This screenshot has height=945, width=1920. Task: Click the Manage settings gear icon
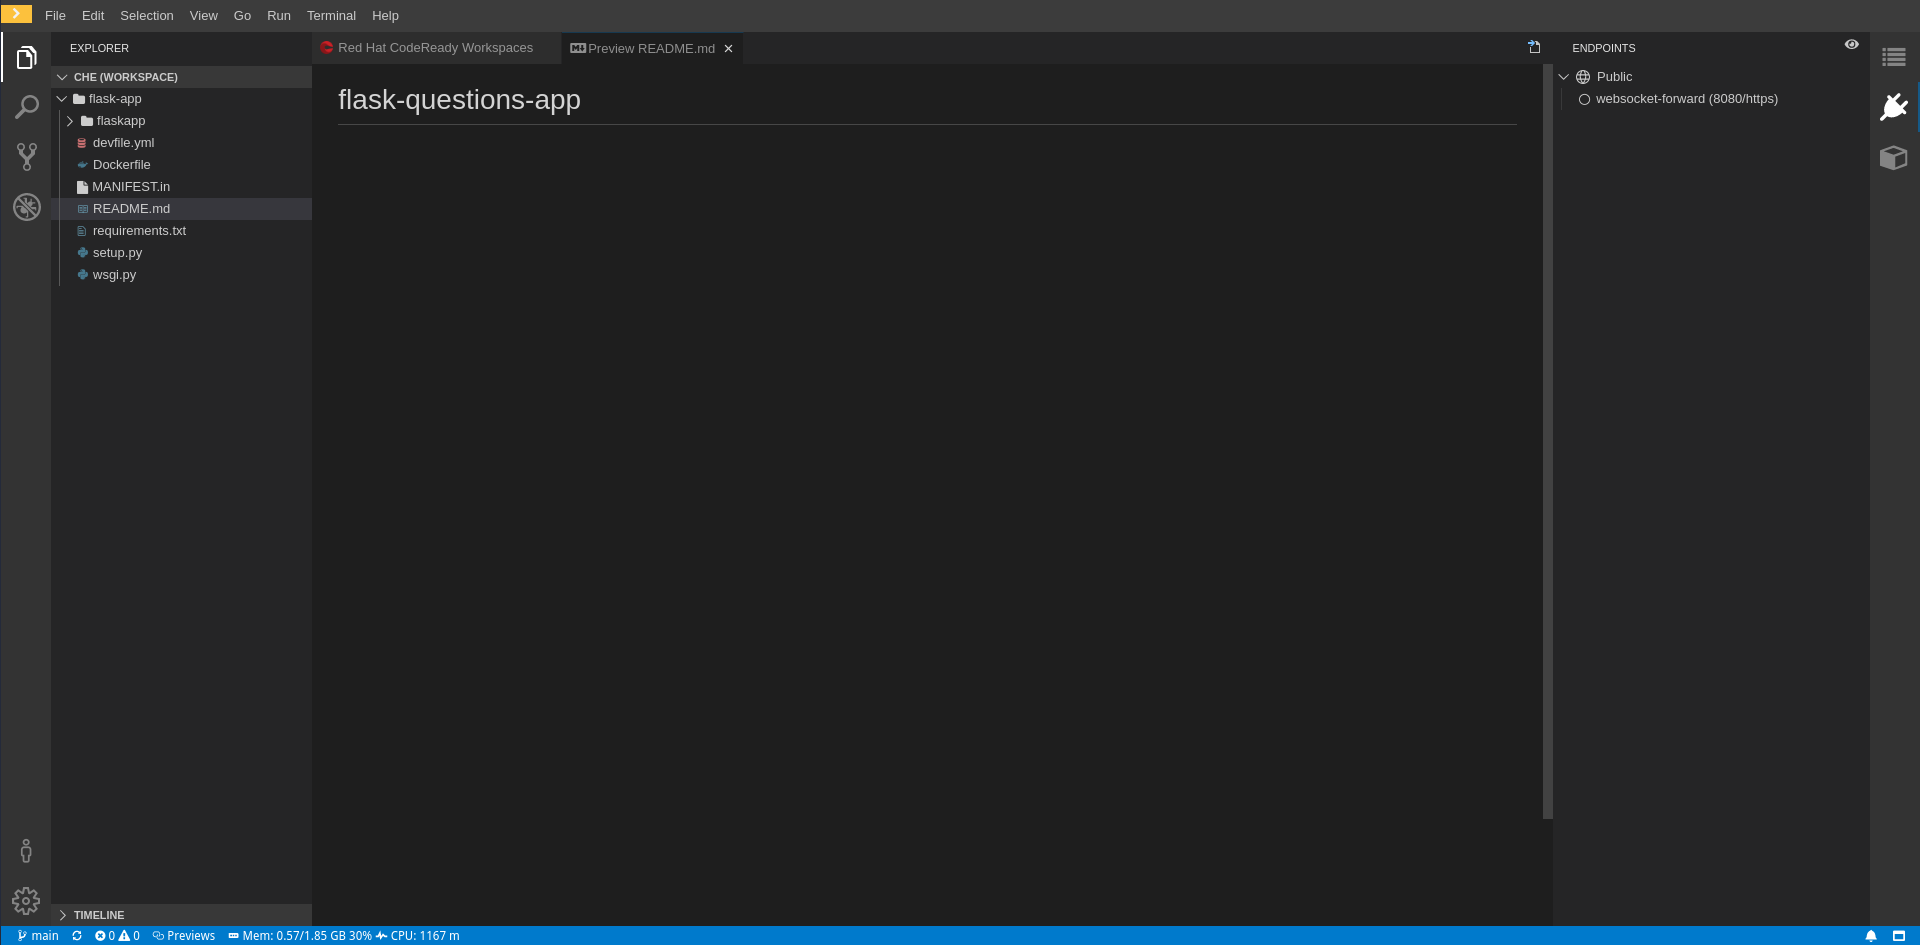(x=26, y=901)
